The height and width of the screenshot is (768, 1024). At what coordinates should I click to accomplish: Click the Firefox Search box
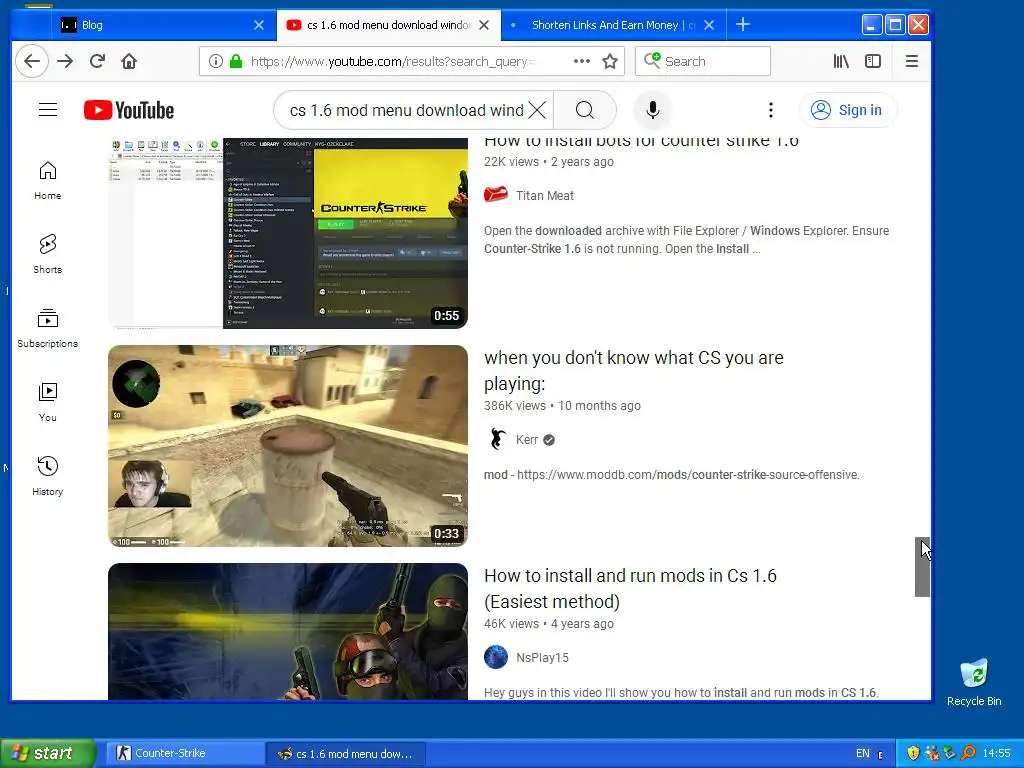(703, 61)
